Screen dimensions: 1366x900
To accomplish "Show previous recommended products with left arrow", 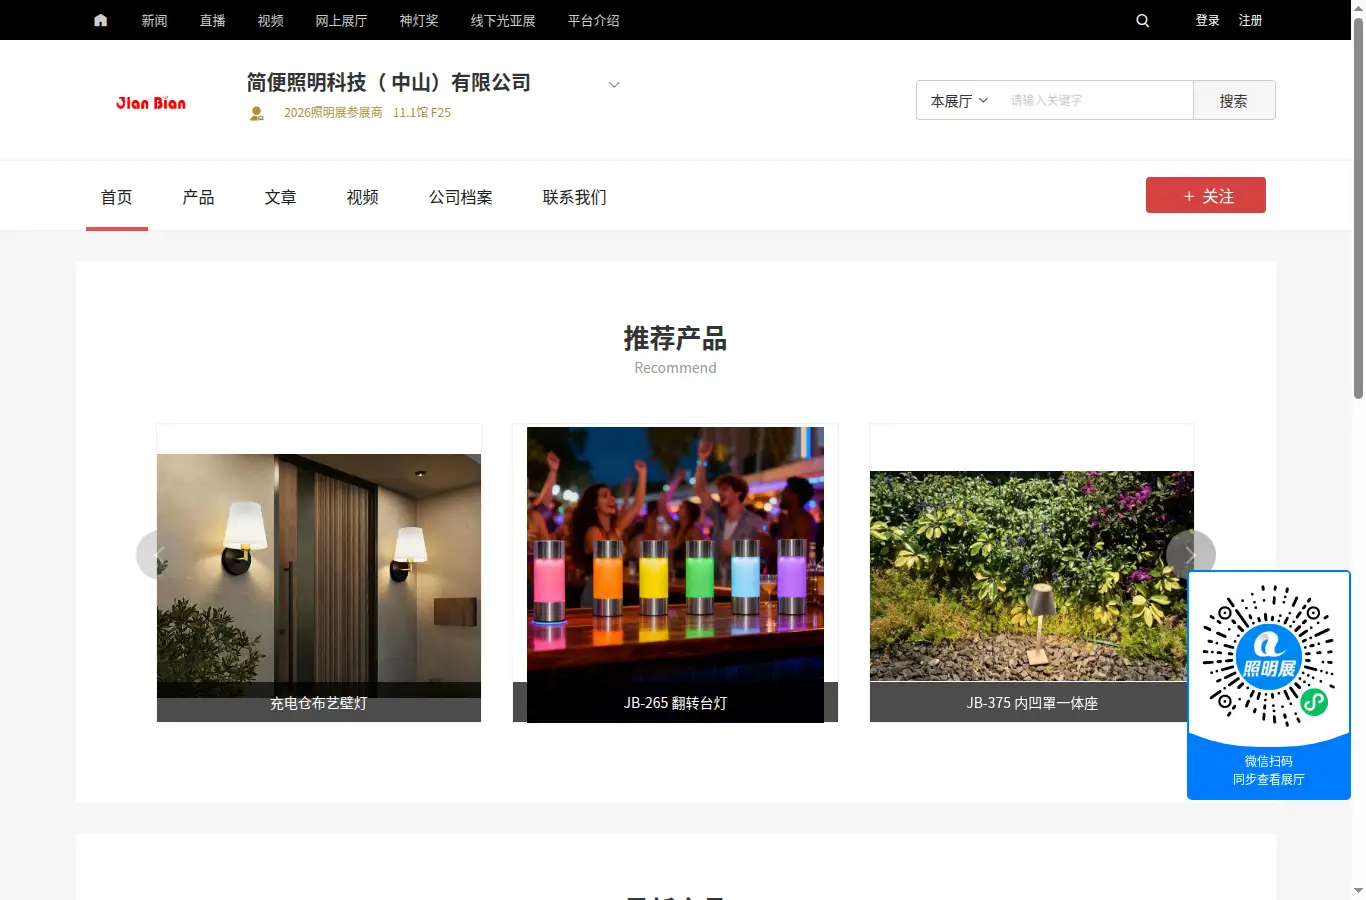I will [x=160, y=554].
